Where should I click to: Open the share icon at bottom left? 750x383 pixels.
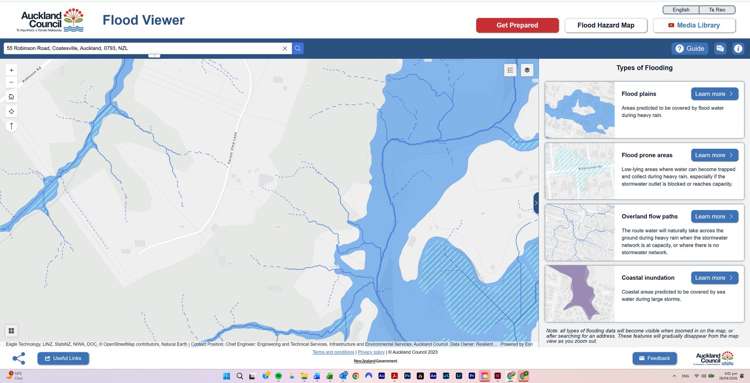click(19, 359)
